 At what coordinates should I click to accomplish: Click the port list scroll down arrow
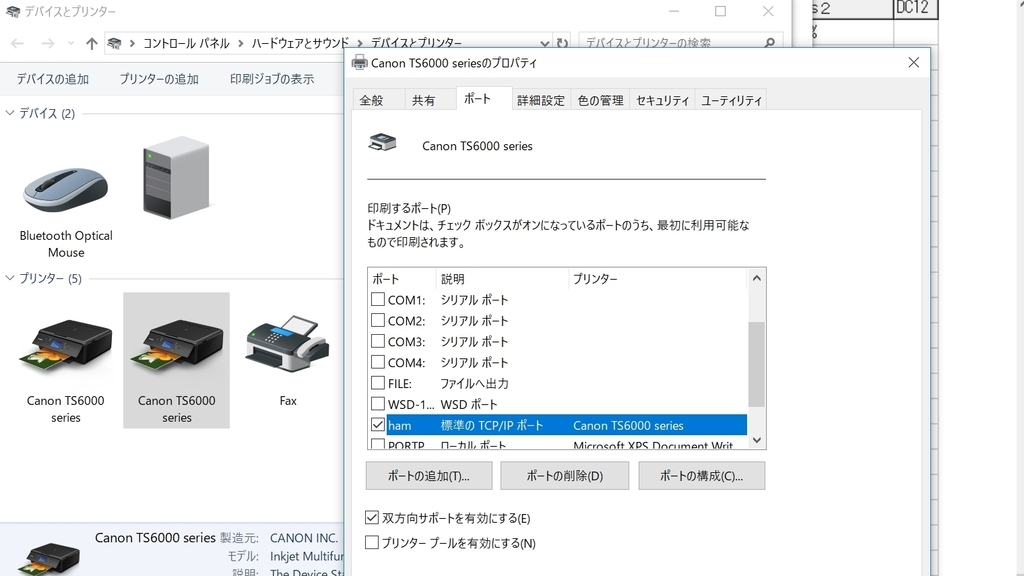tap(756, 440)
